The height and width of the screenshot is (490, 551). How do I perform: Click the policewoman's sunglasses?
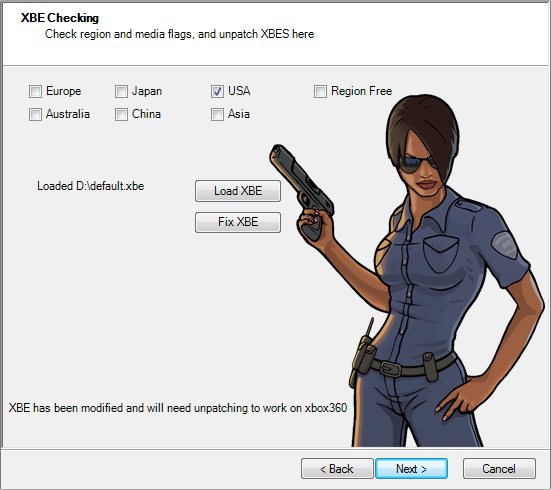[417, 164]
